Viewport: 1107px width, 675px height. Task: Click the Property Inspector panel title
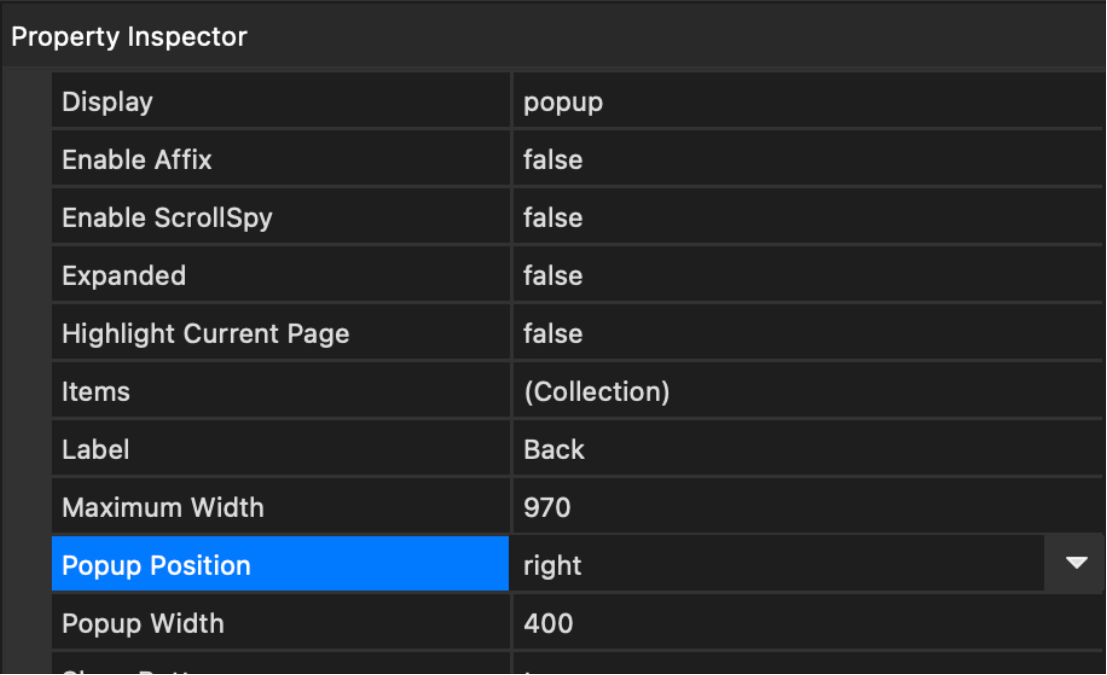[129, 37]
